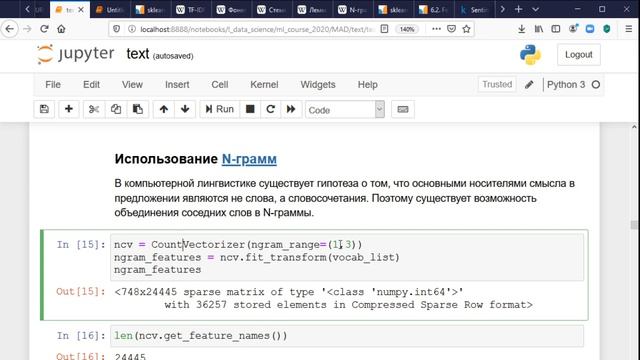The height and width of the screenshot is (360, 640).
Task: Open the command palette keyboard icon
Action: [403, 109]
